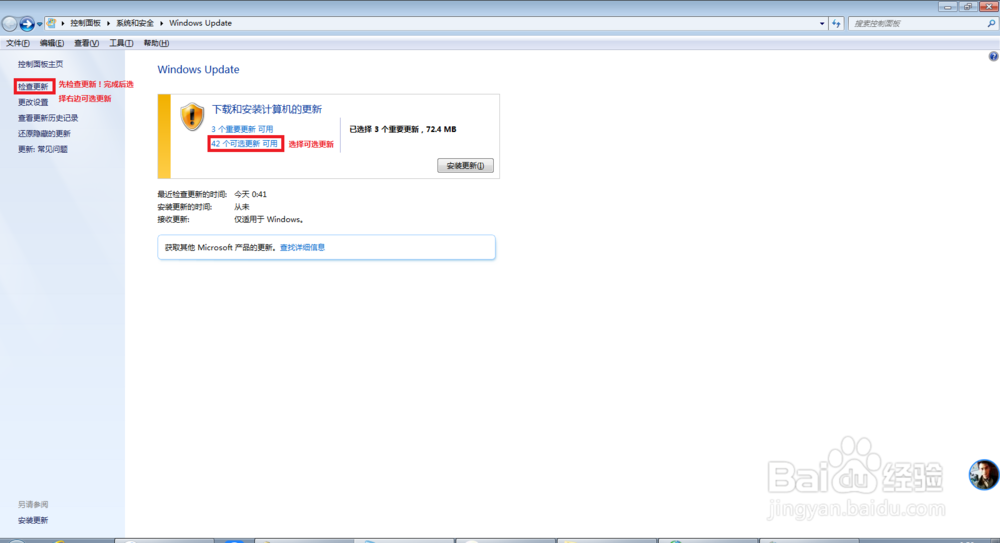Open address bar history dropdown arrow
The image size is (1000, 543).
(x=821, y=24)
